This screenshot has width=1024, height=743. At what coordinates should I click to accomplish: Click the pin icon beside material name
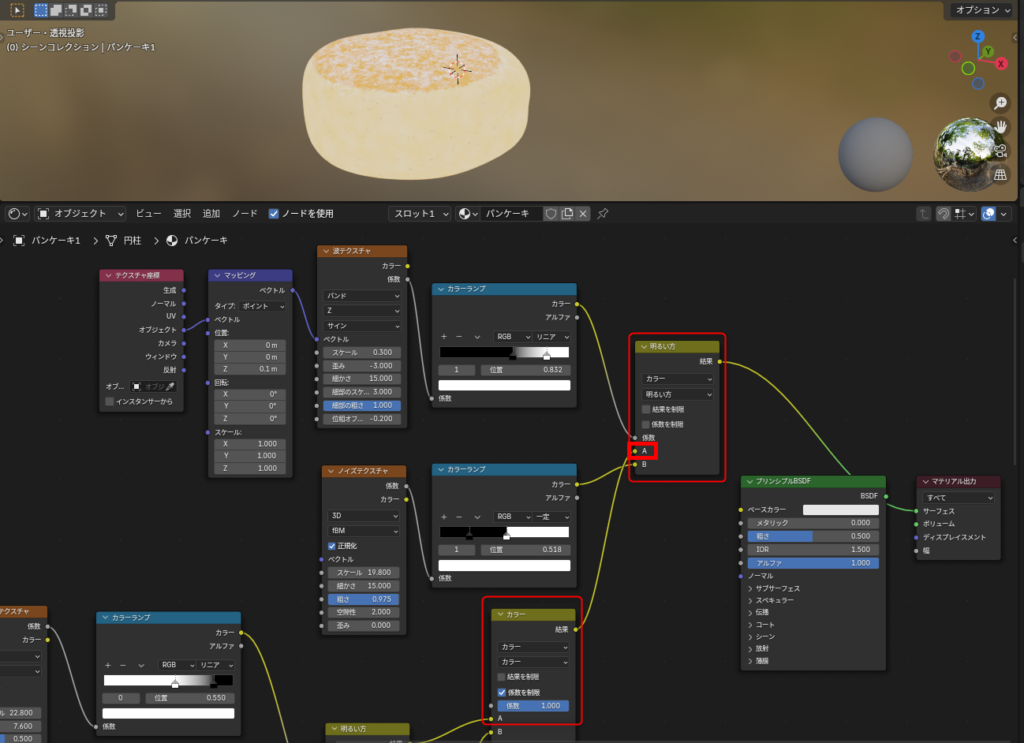click(603, 214)
